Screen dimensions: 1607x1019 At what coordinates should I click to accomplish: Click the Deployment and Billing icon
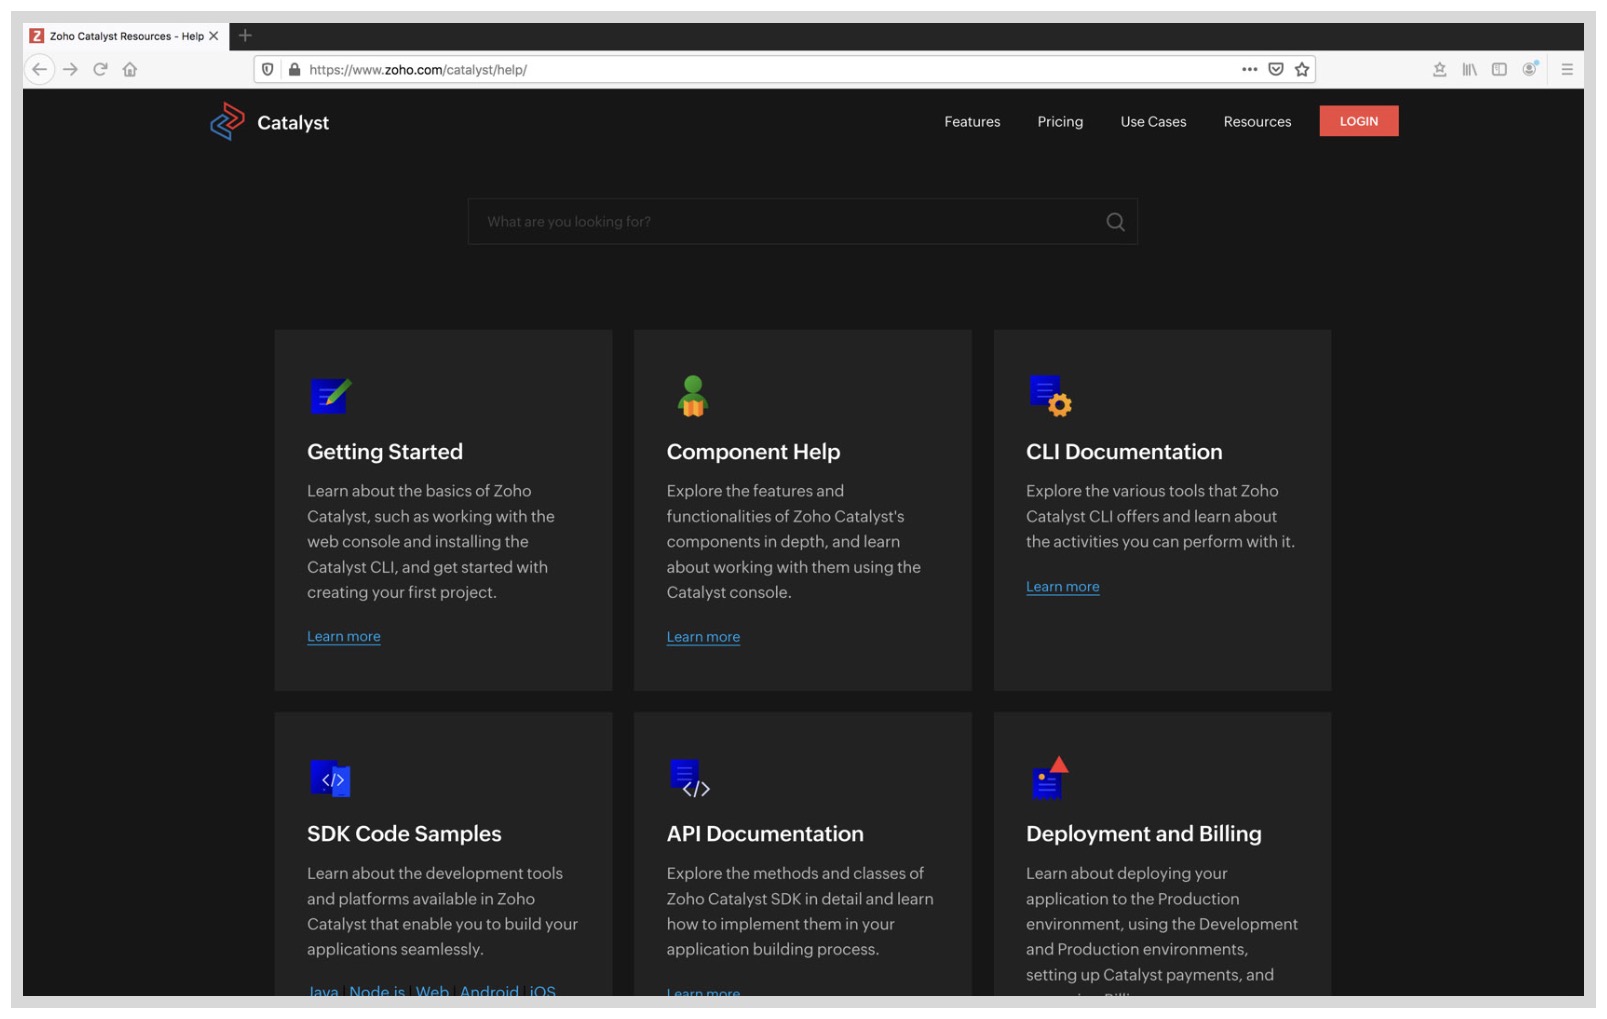point(1049,781)
